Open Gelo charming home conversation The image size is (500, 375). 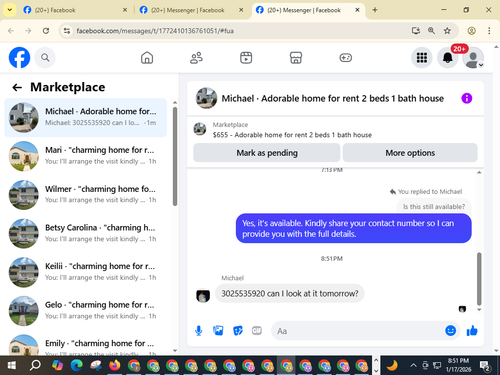(86, 311)
